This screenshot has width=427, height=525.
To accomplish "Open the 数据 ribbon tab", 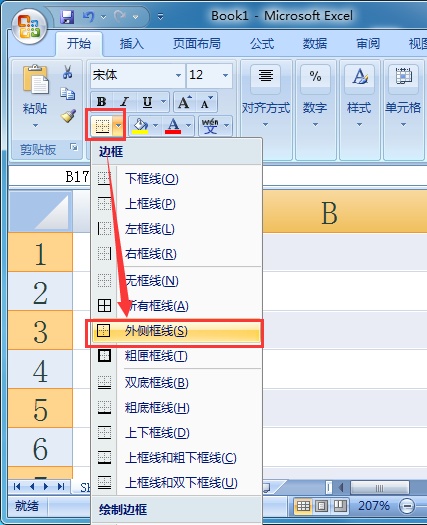I will click(x=315, y=44).
